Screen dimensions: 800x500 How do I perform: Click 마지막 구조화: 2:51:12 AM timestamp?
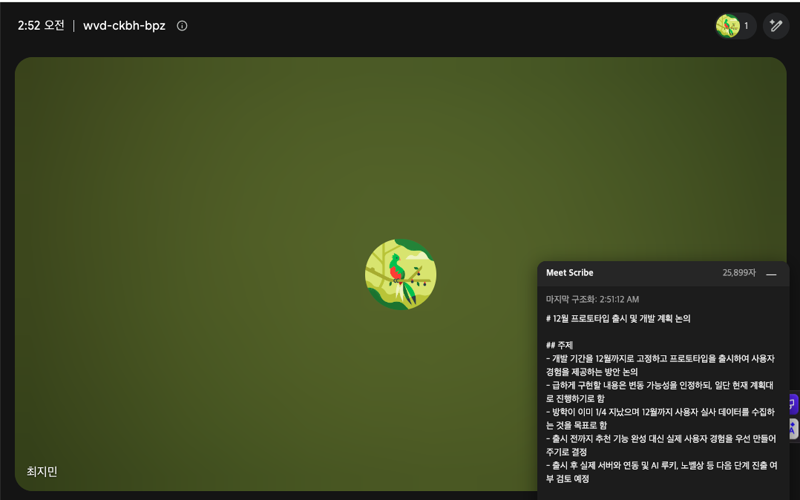[592, 299]
